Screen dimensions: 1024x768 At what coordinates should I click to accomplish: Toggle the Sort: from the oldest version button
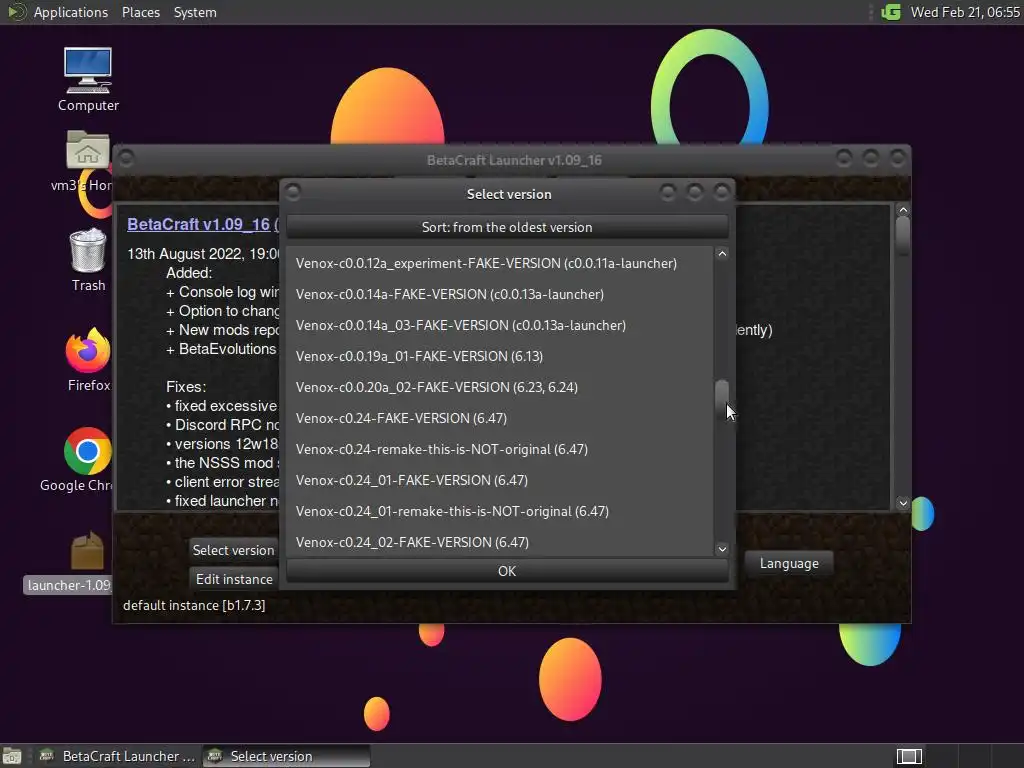click(x=507, y=227)
